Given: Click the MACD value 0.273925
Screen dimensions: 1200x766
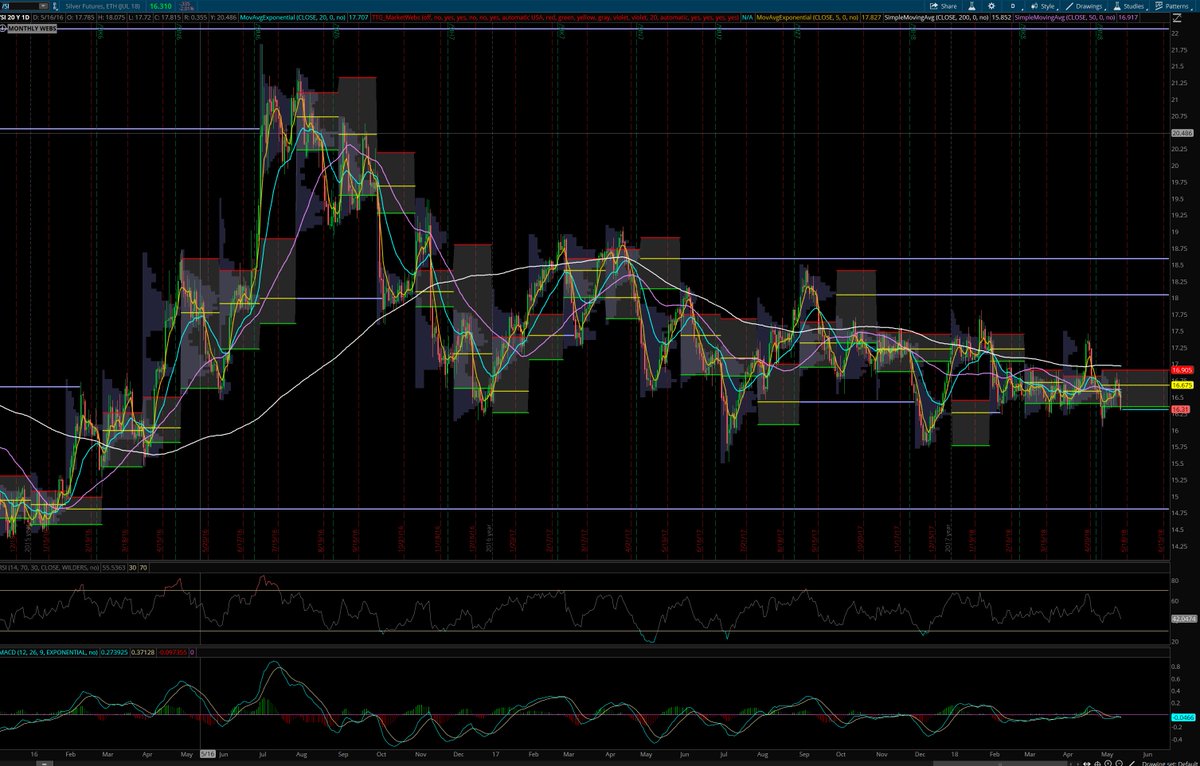Looking at the screenshot, I should click(114, 652).
